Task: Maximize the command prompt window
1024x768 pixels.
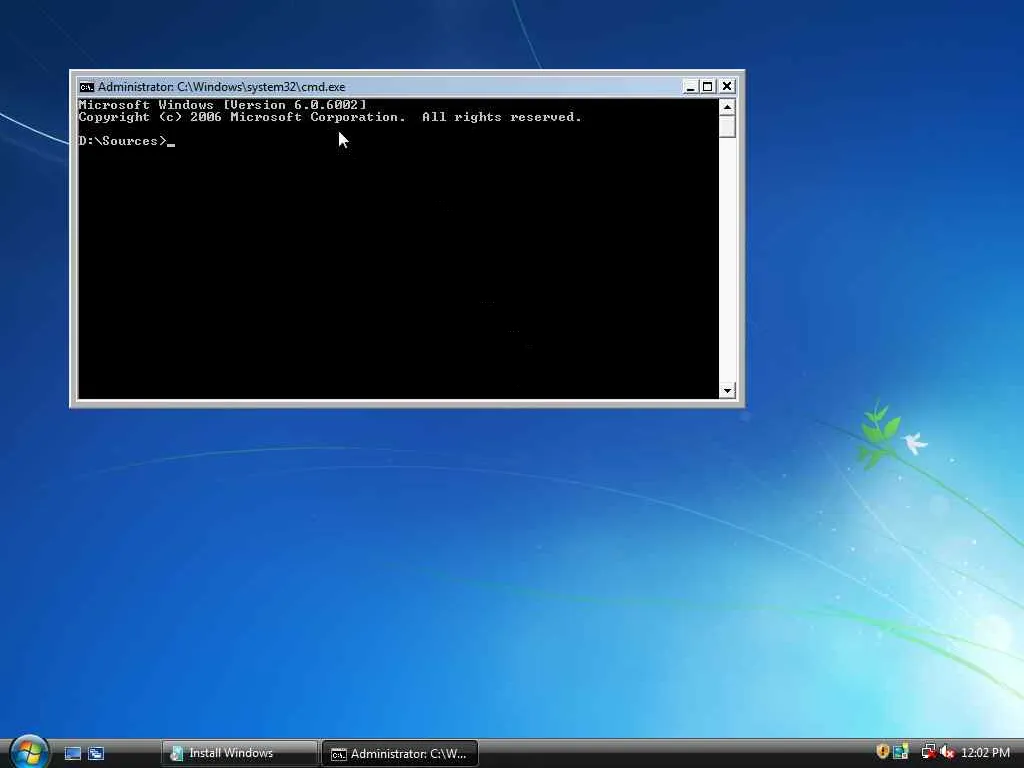Action: (708, 86)
